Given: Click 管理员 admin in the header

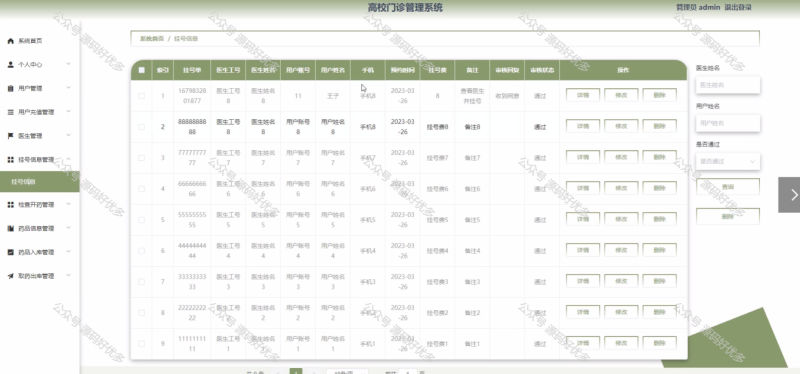Looking at the screenshot, I should 698,7.
